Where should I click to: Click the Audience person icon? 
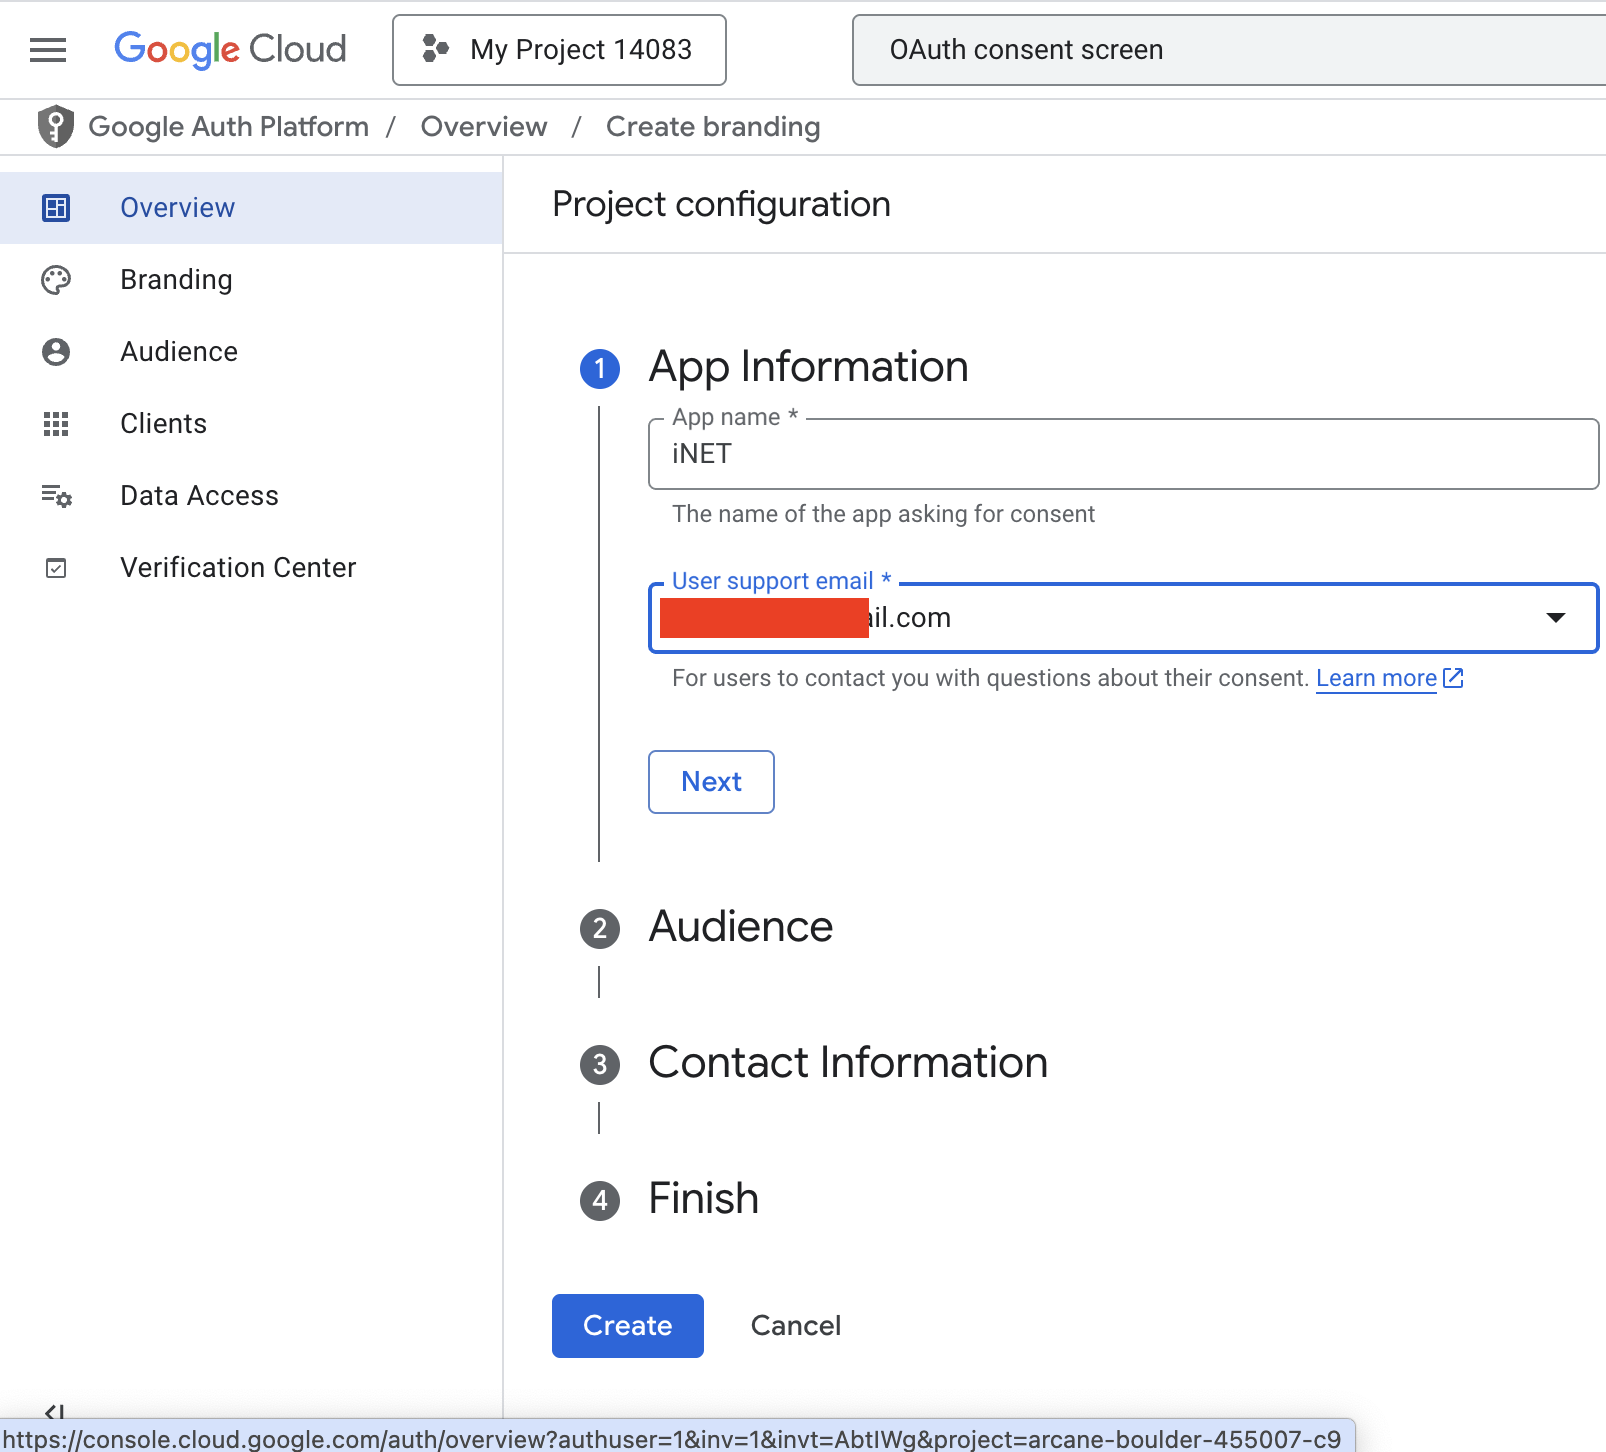tap(56, 352)
